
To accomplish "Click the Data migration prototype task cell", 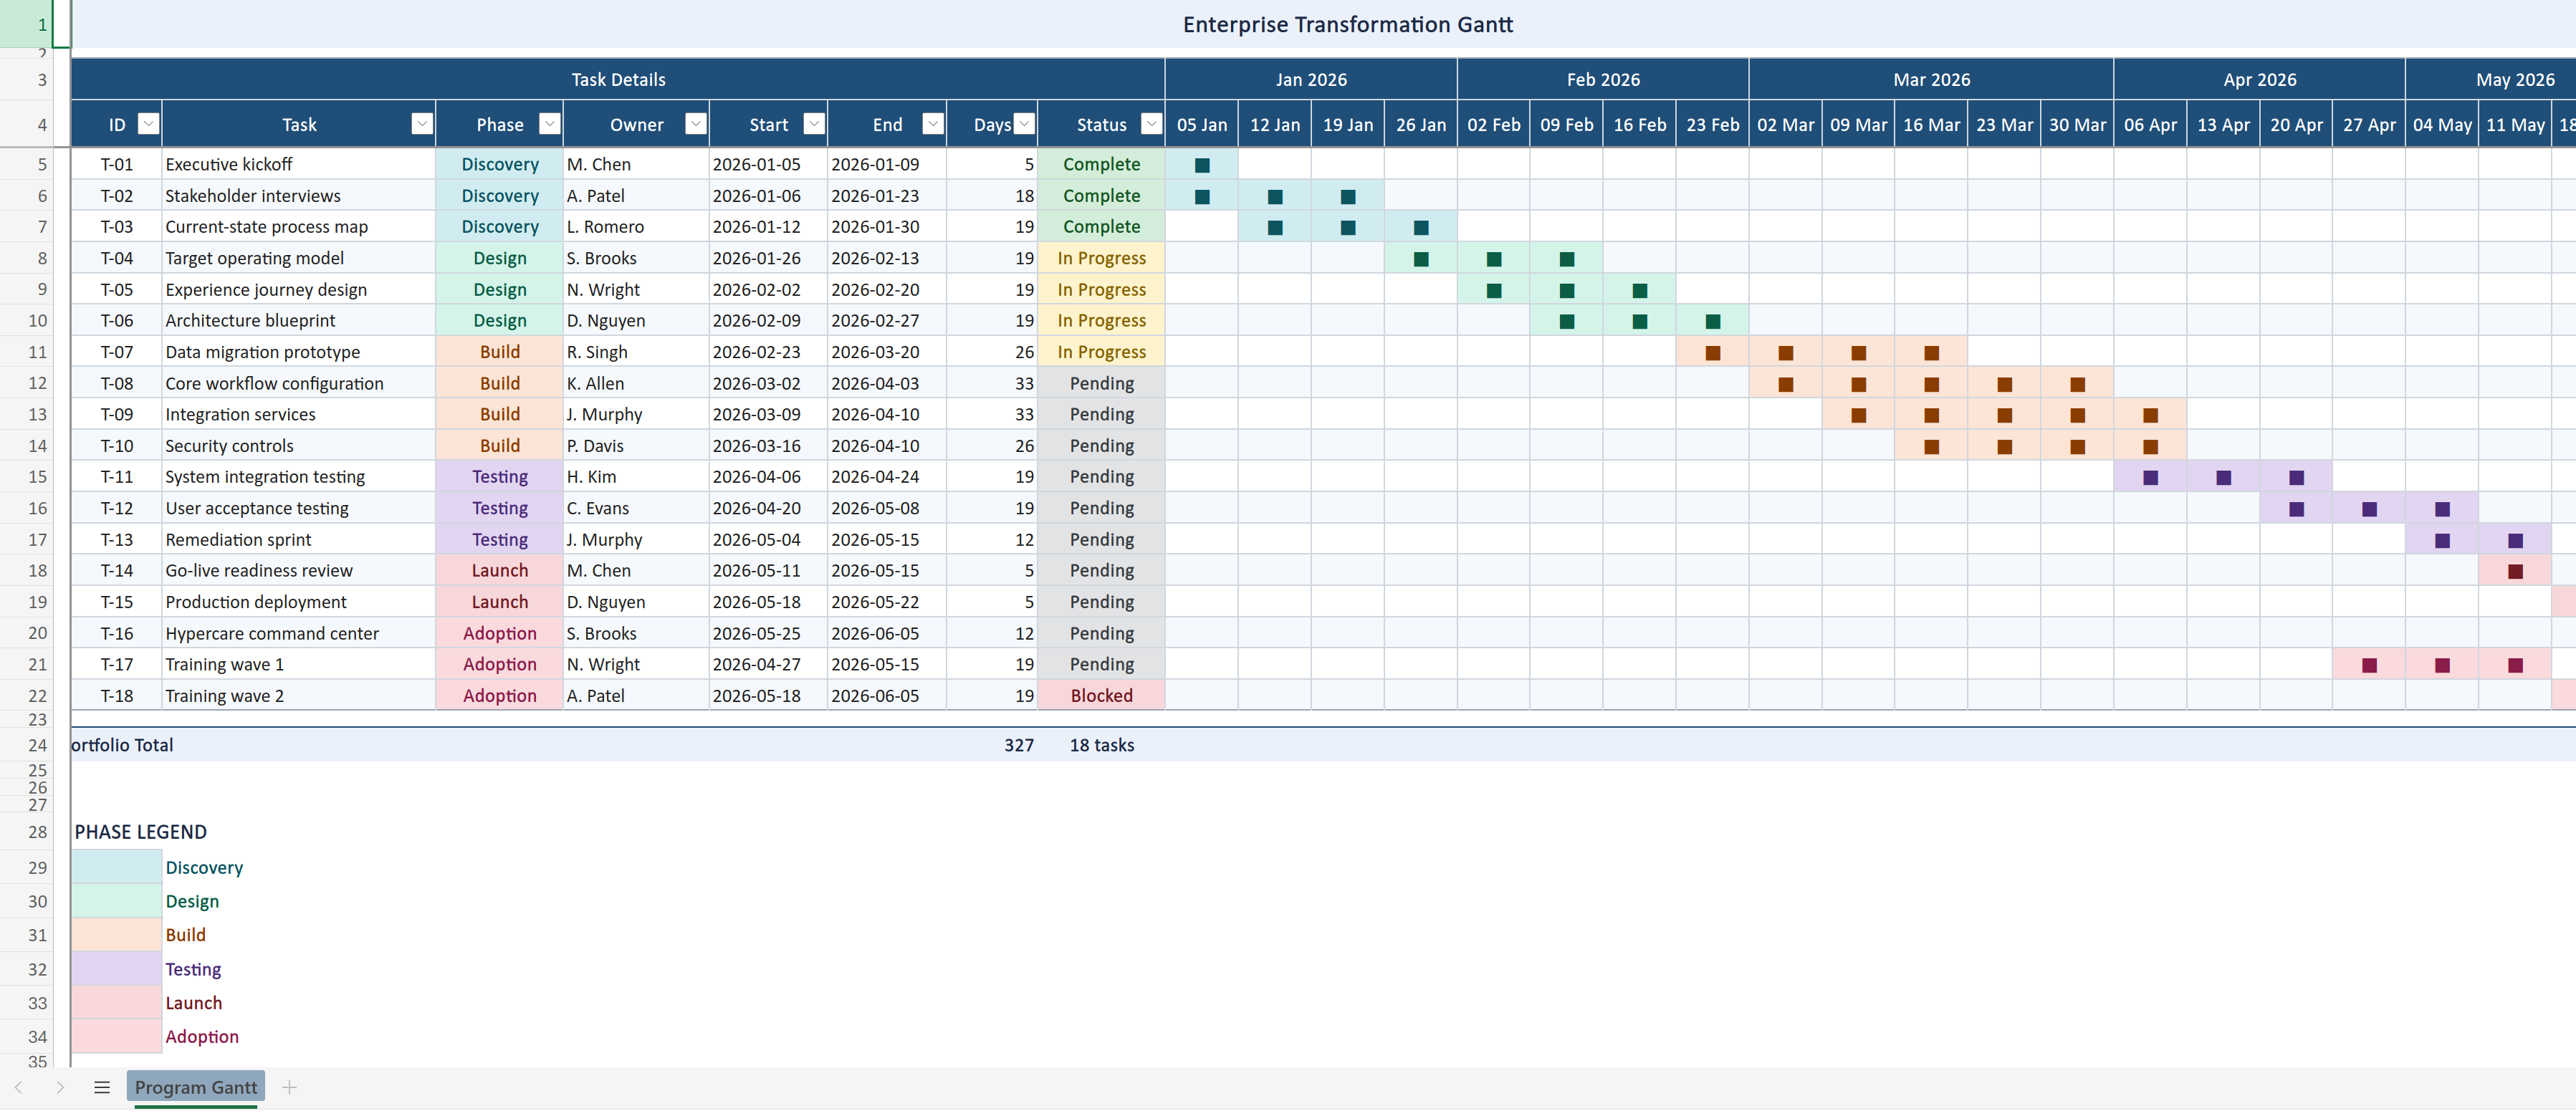I will [x=298, y=352].
